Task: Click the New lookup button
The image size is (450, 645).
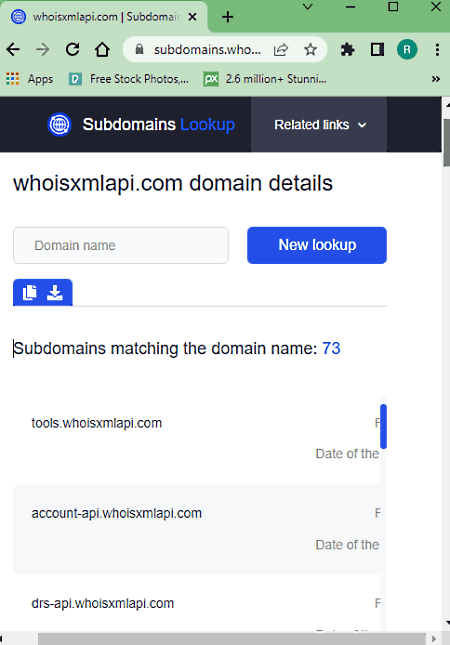Action: pyautogui.click(x=317, y=245)
